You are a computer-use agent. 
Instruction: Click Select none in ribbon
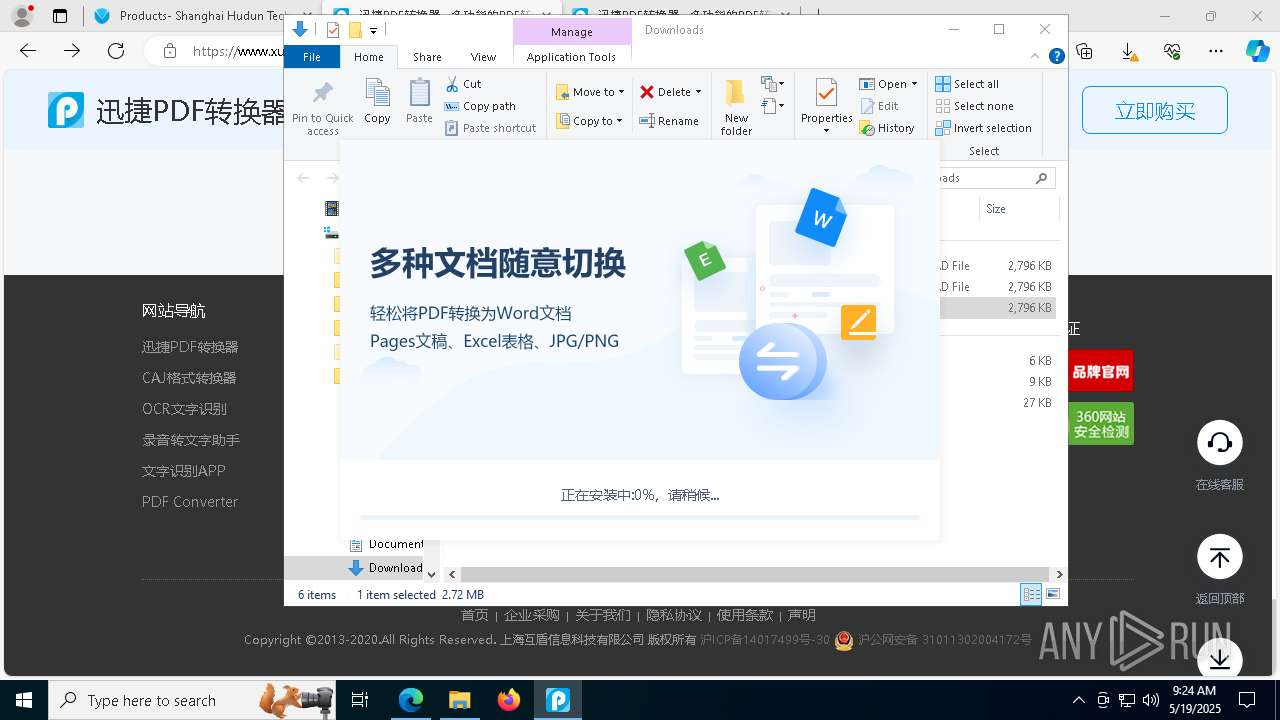coord(974,106)
